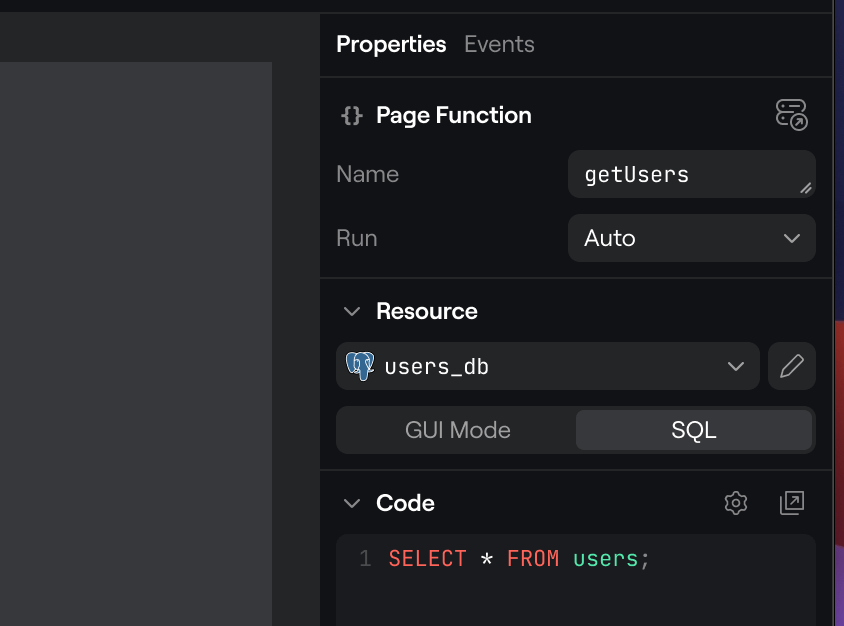The width and height of the screenshot is (844, 626).
Task: Click the resize handle on the Name field
Action: 805,187
